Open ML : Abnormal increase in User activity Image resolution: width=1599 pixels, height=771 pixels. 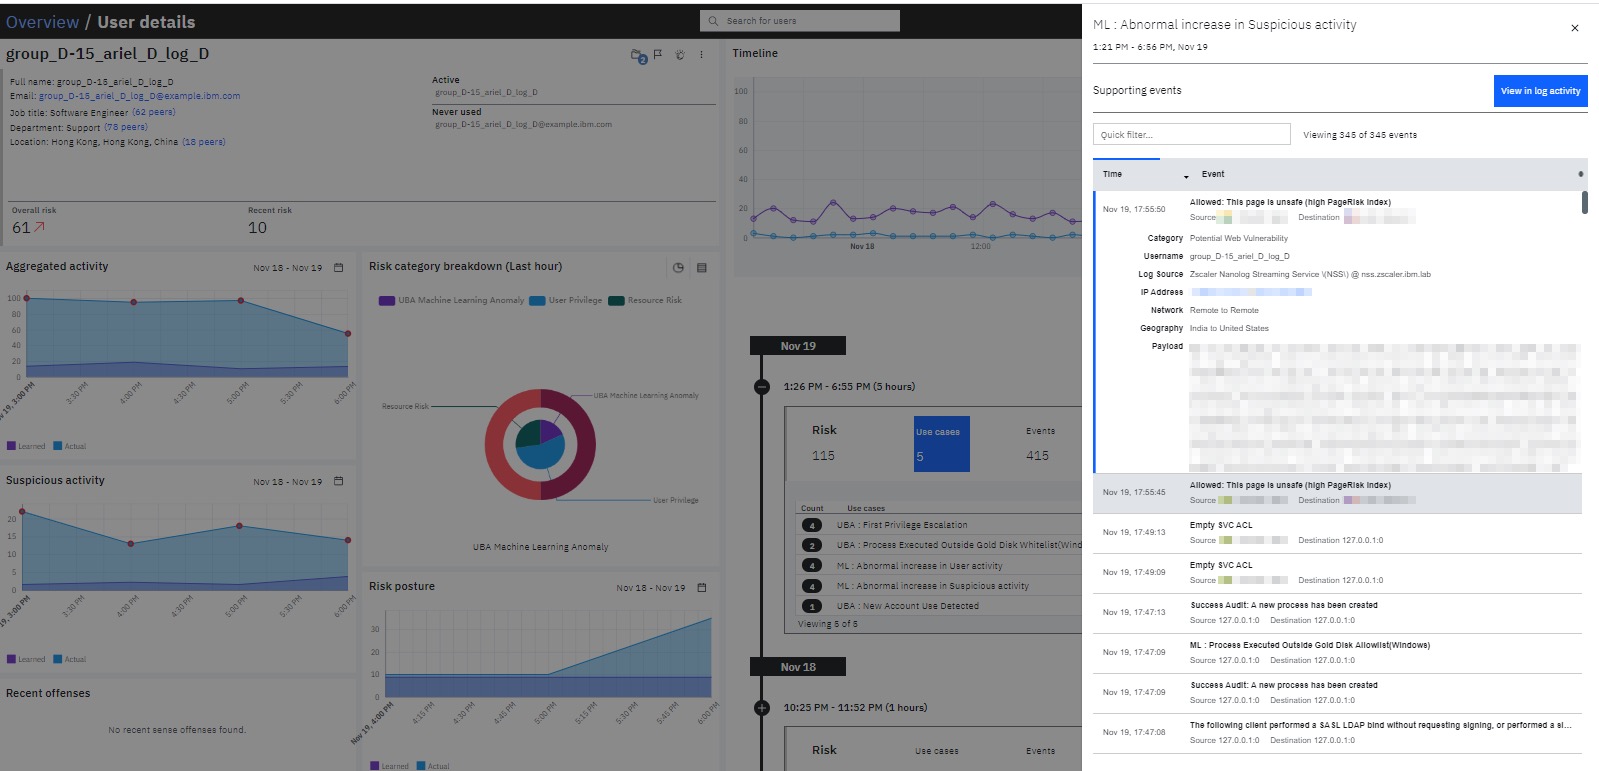coord(919,566)
